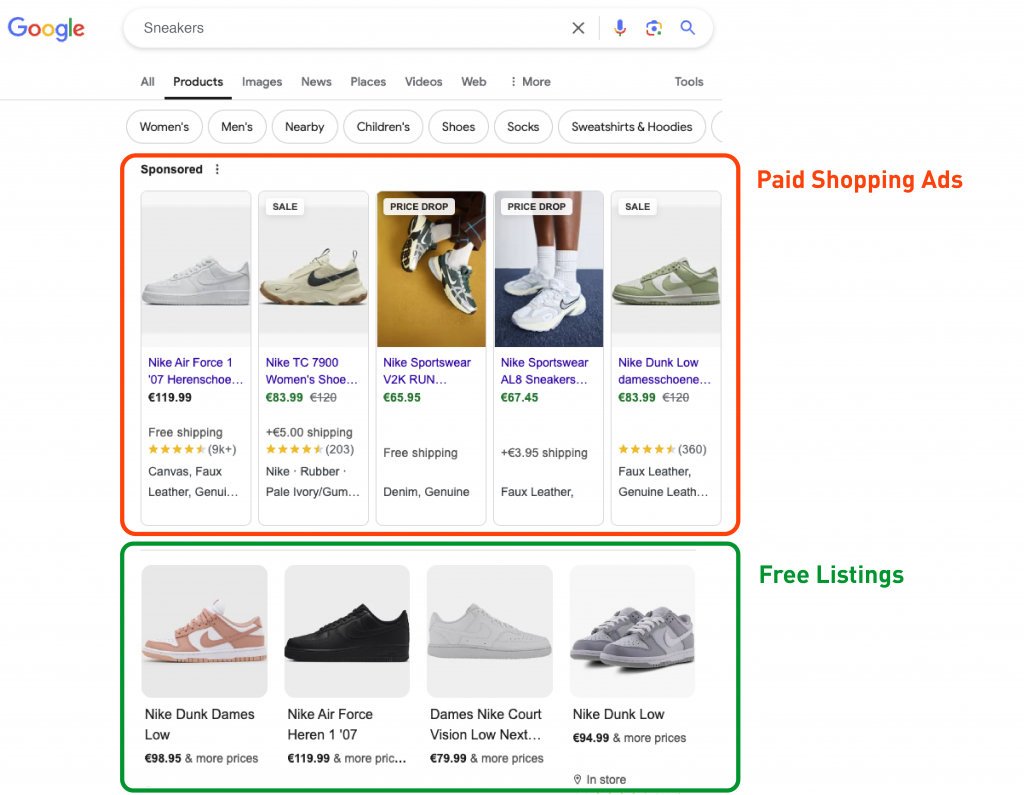The height and width of the screenshot is (795, 1024).
Task: Select the Sweatshirts & Hoodies chip
Action: coord(632,127)
